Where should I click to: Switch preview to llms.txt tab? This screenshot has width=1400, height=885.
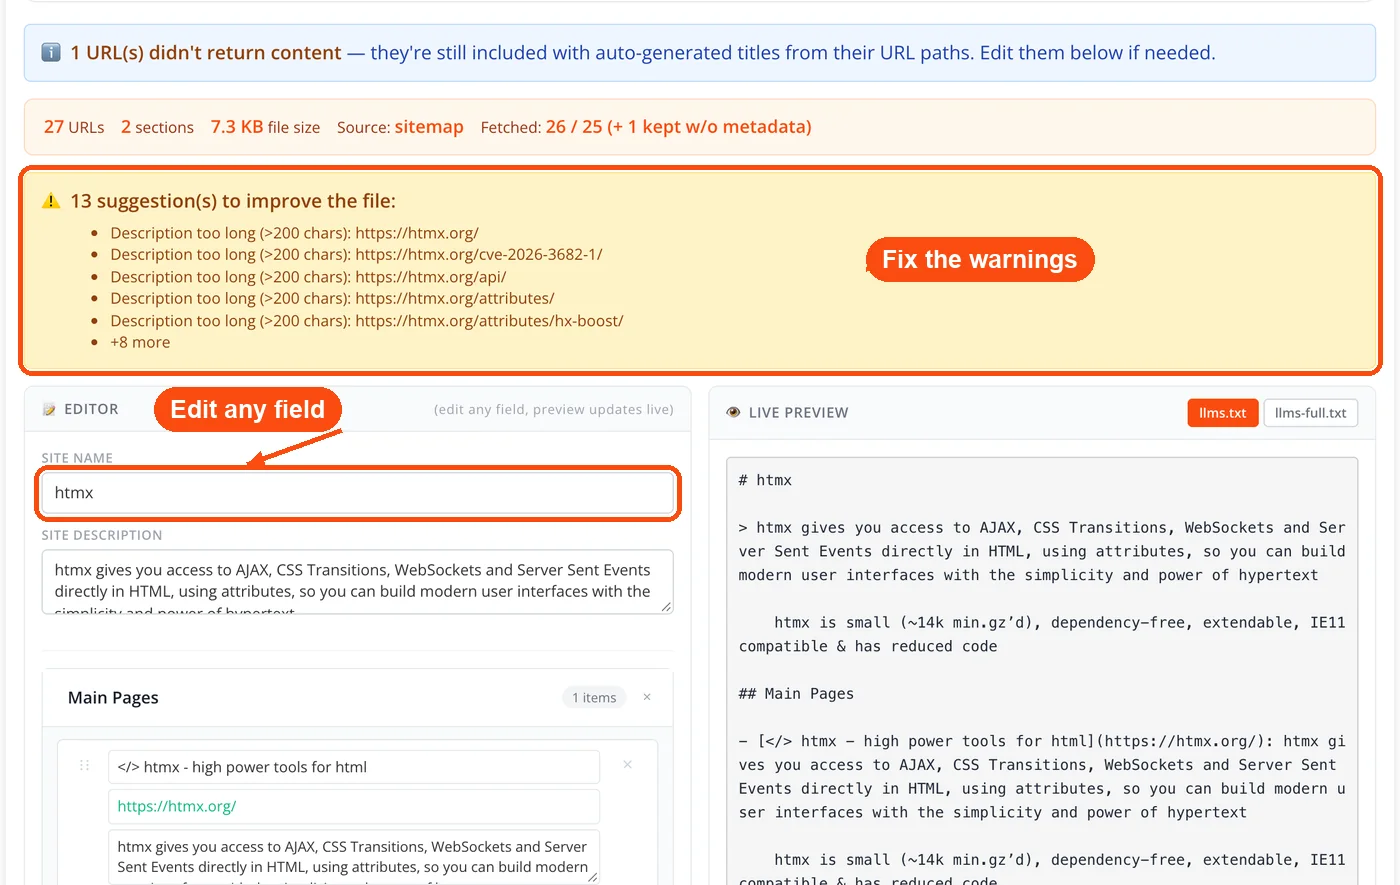point(1222,412)
